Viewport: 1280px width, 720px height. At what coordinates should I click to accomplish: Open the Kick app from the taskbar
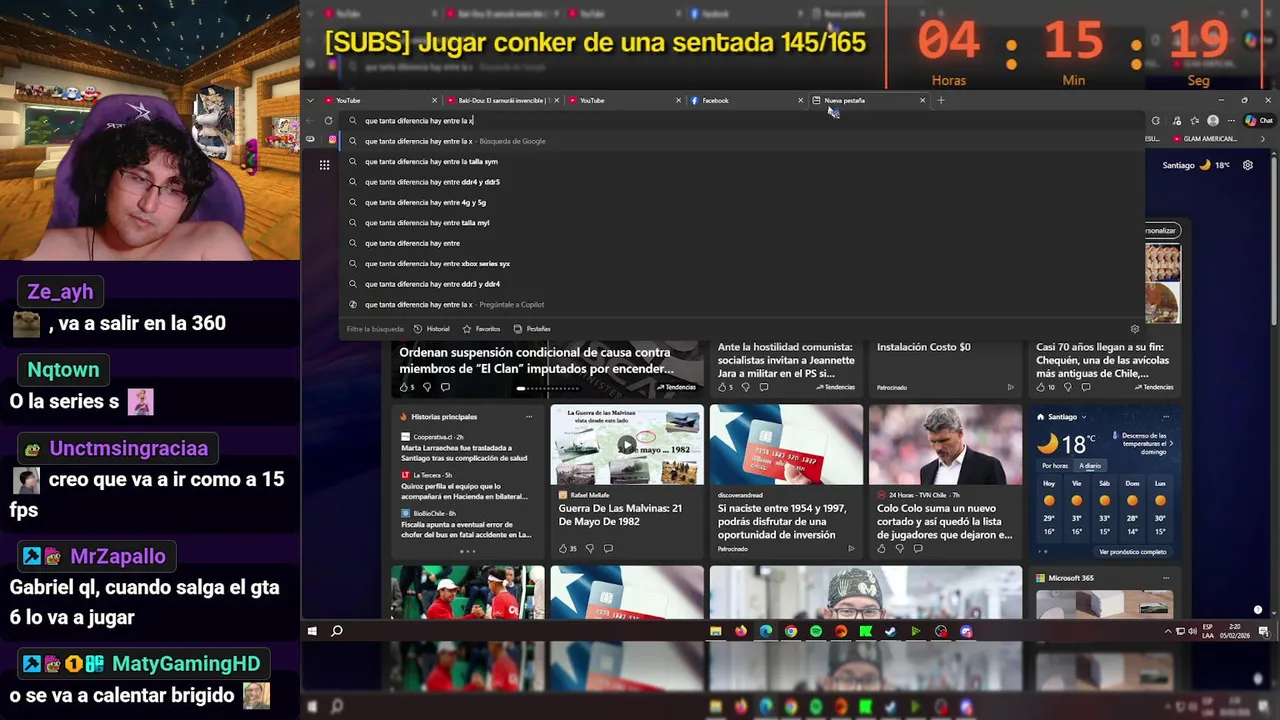coord(866,631)
